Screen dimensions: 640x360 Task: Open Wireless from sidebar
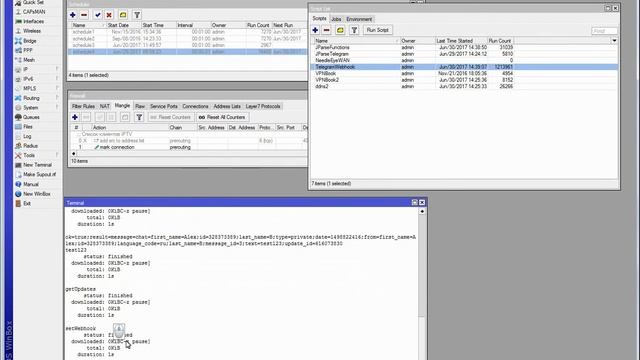32,31
